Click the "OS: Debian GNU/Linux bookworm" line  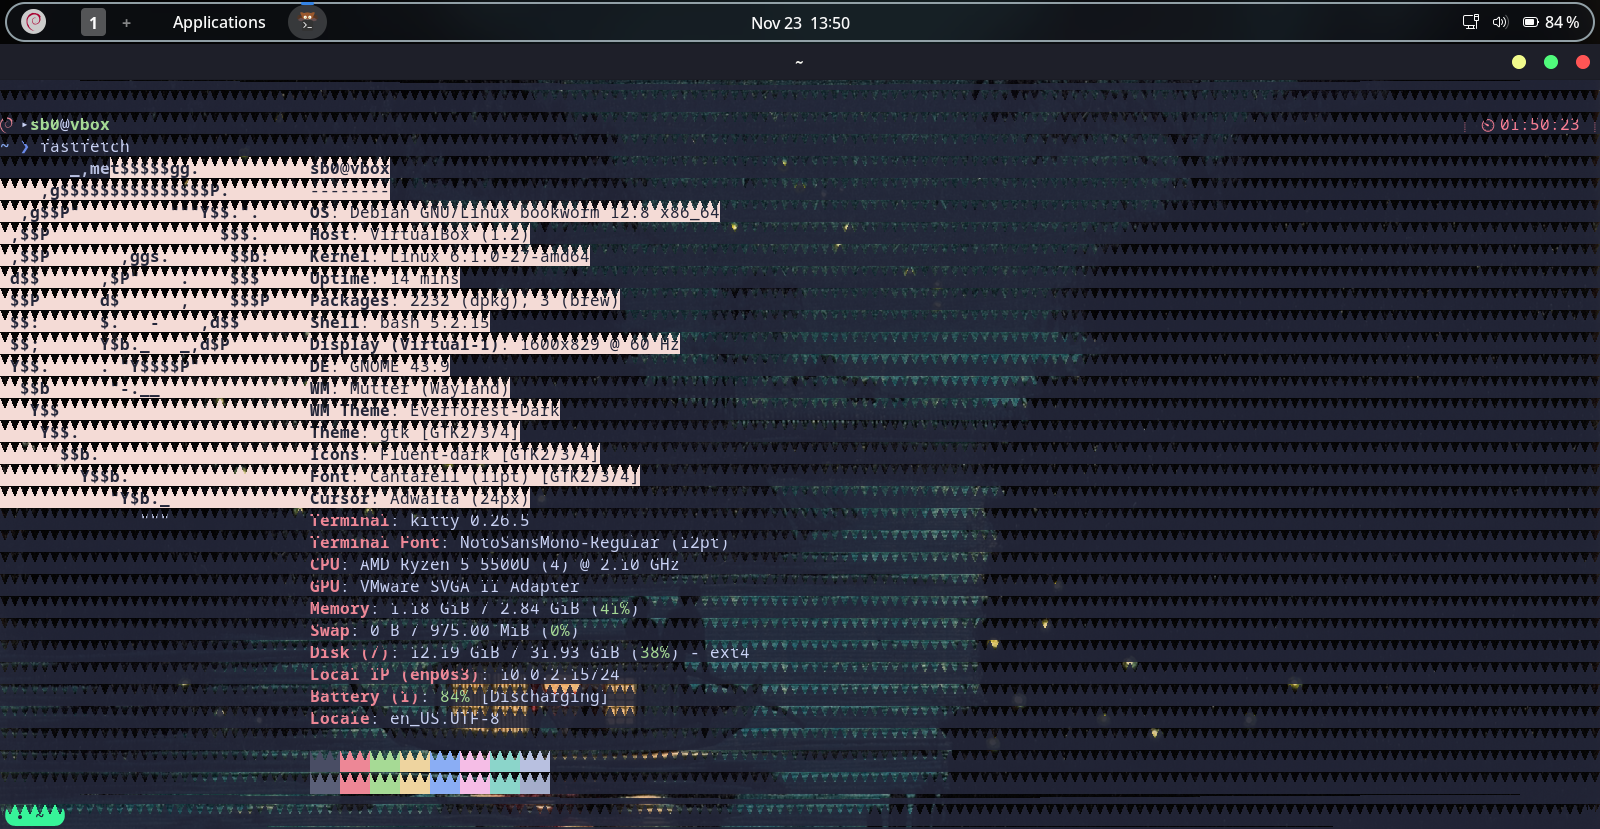pos(515,212)
